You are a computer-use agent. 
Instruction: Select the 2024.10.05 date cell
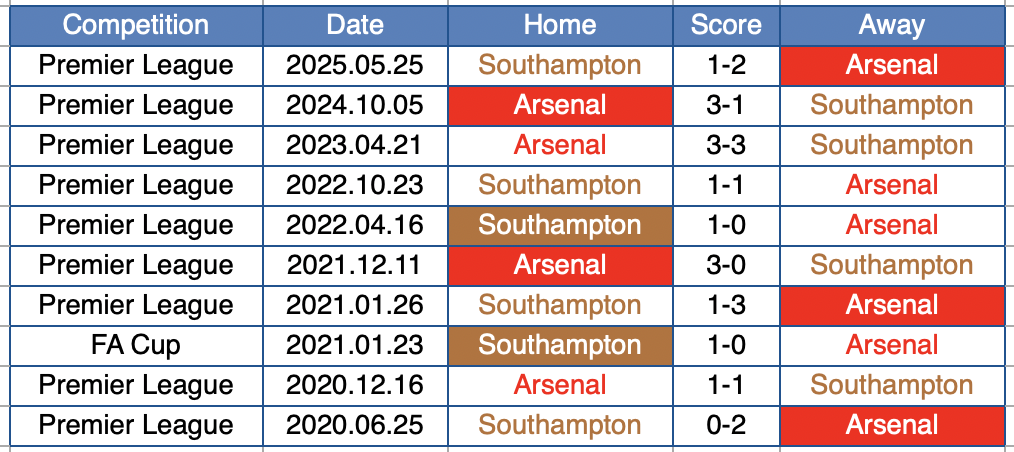[x=355, y=105]
